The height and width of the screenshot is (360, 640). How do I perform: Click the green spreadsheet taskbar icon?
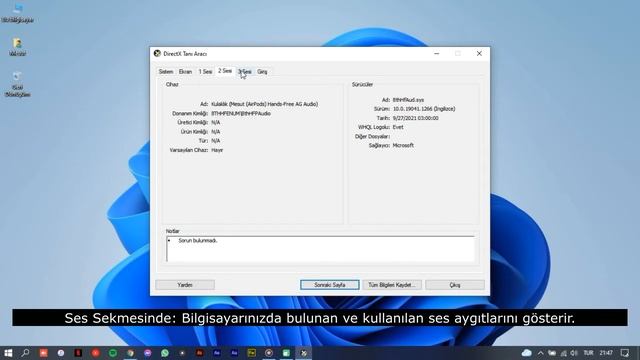click(x=286, y=353)
